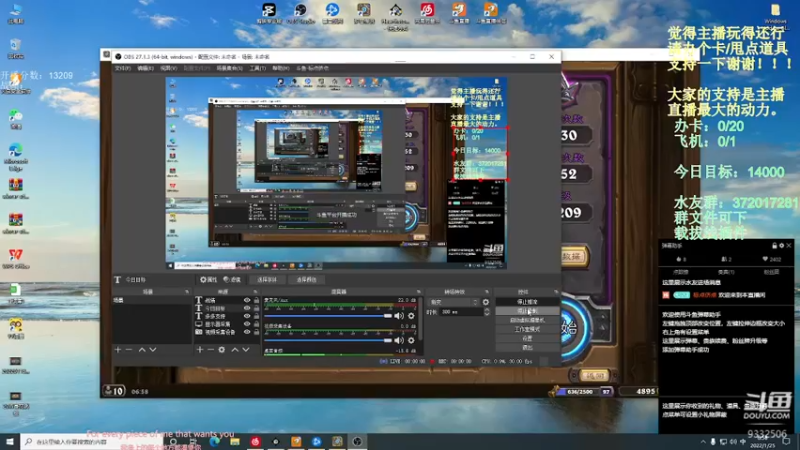Open the Windows Start menu

tap(10, 441)
